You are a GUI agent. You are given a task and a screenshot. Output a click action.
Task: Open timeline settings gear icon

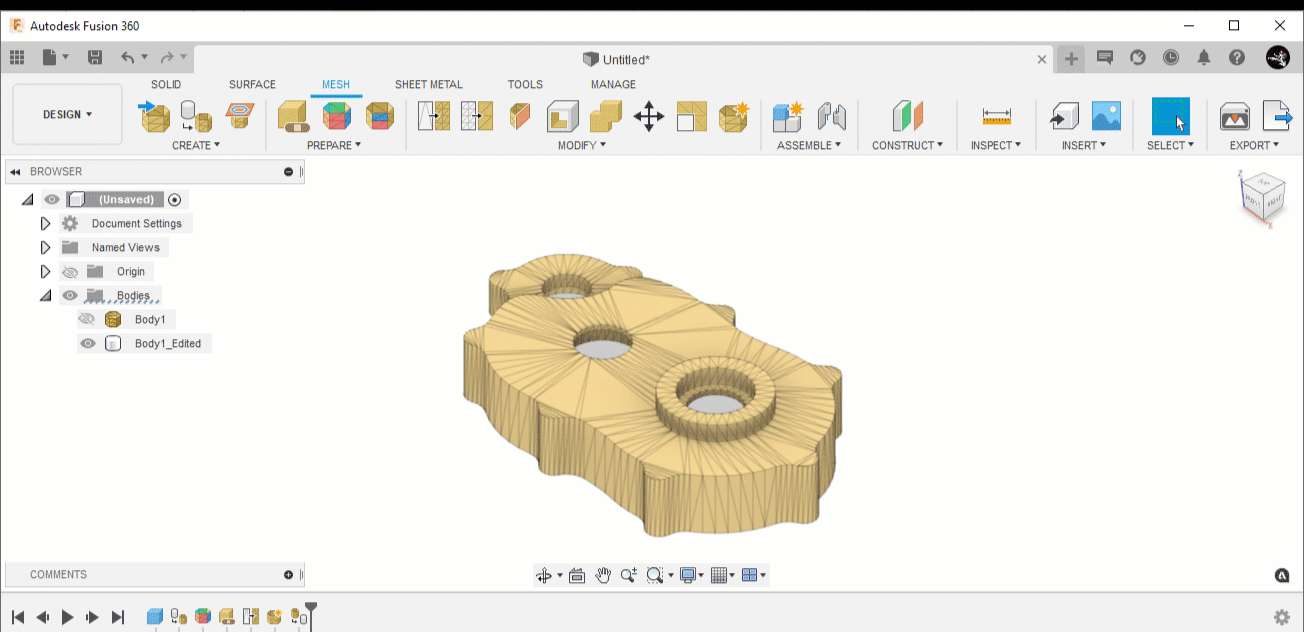(x=1282, y=617)
